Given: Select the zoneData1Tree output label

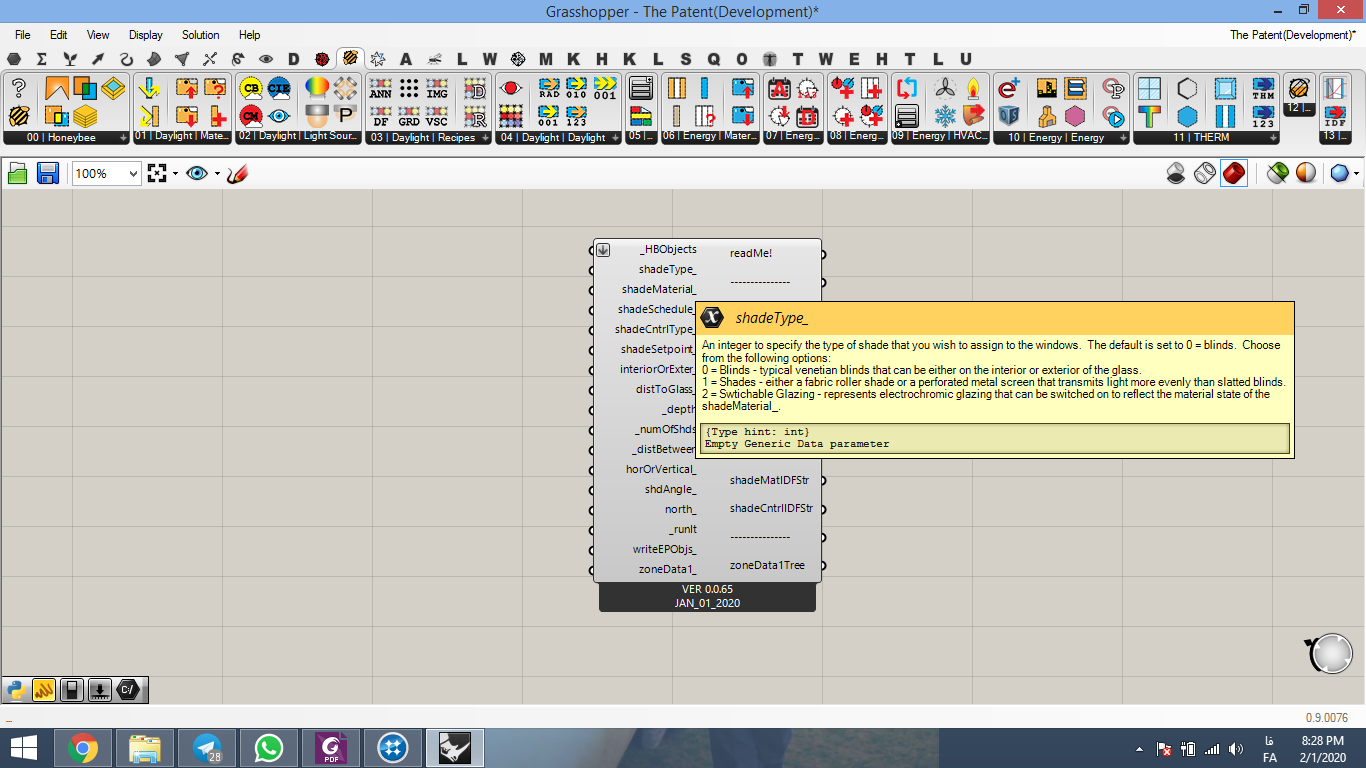Looking at the screenshot, I should [x=767, y=565].
